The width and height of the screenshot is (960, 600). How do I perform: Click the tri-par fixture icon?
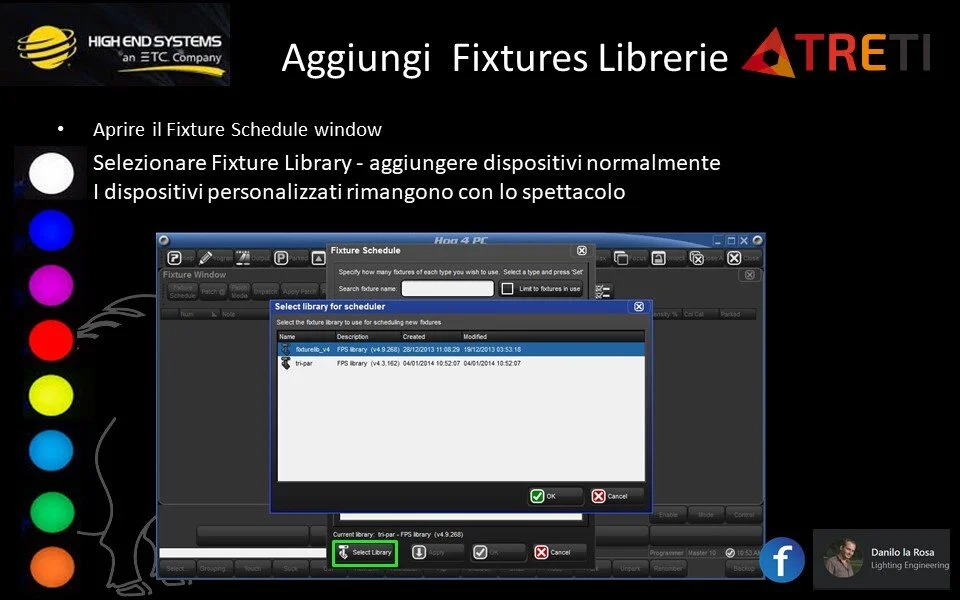coord(285,364)
